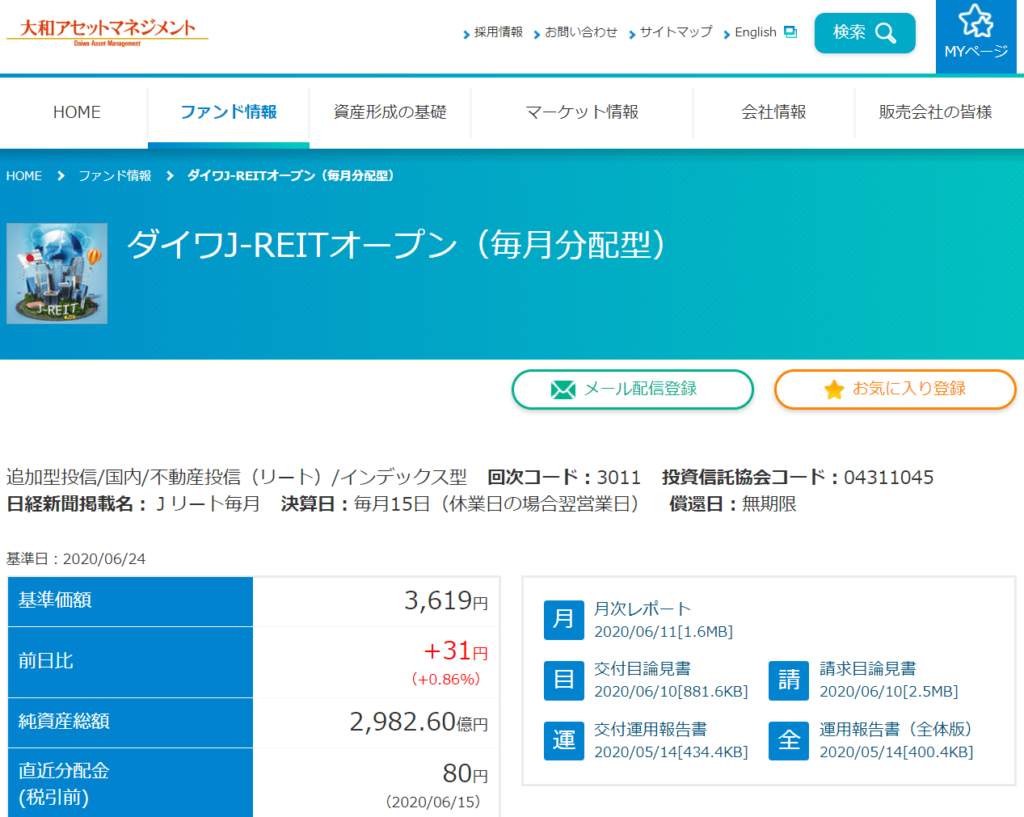Open the 検索 search button
1024x817 pixels.
pyautogui.click(x=865, y=33)
